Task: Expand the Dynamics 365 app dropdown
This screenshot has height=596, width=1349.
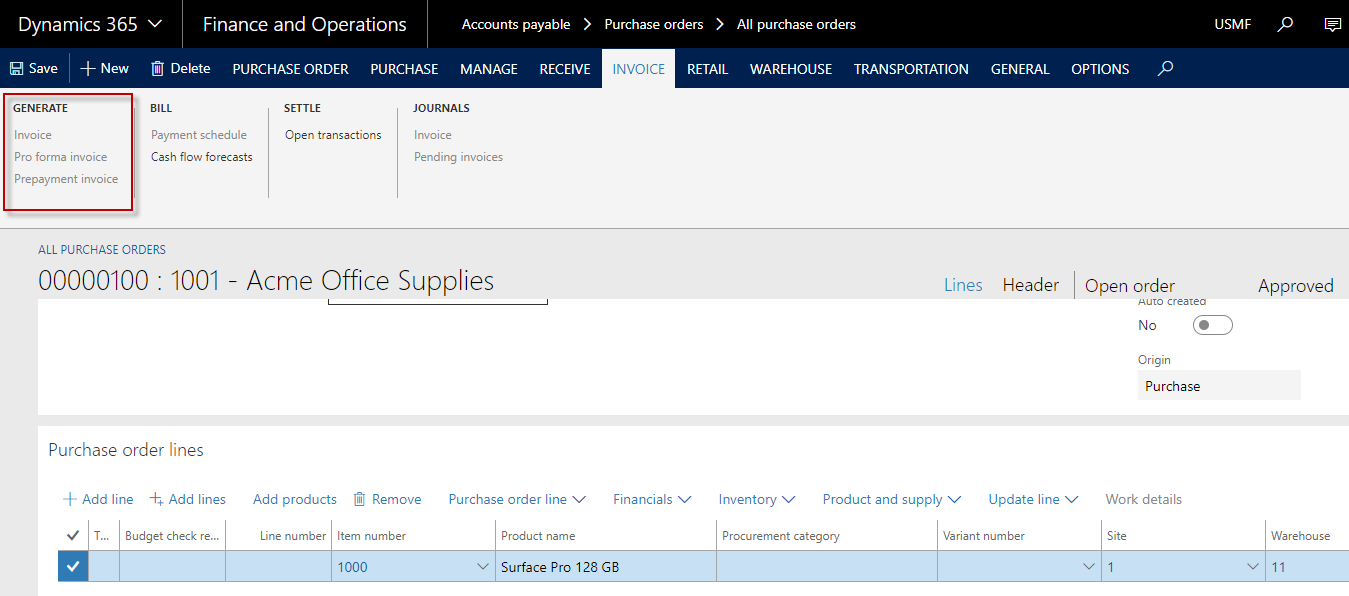Action: tap(154, 24)
